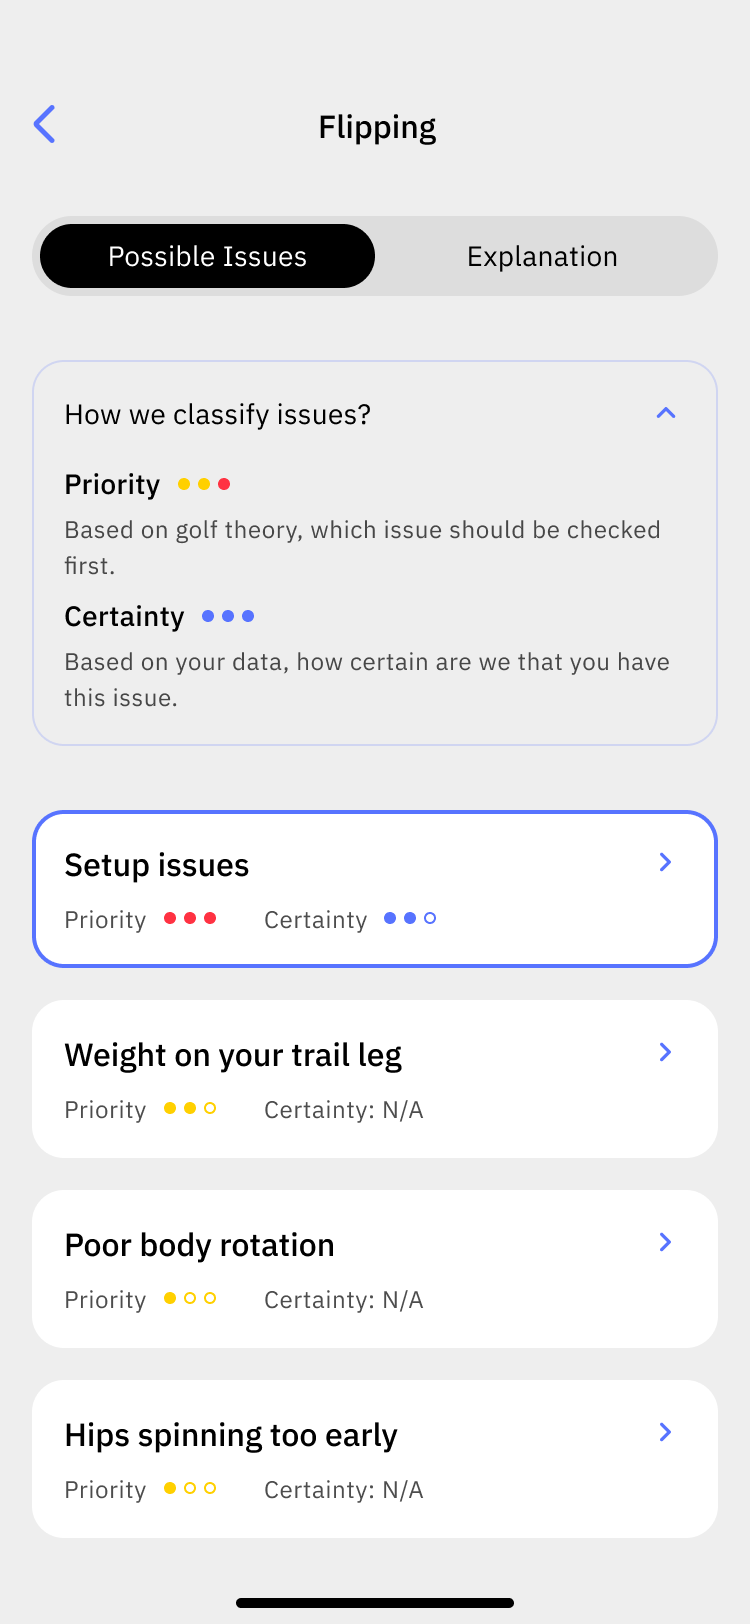
Task: Click the Flipping page title
Action: 377,127
